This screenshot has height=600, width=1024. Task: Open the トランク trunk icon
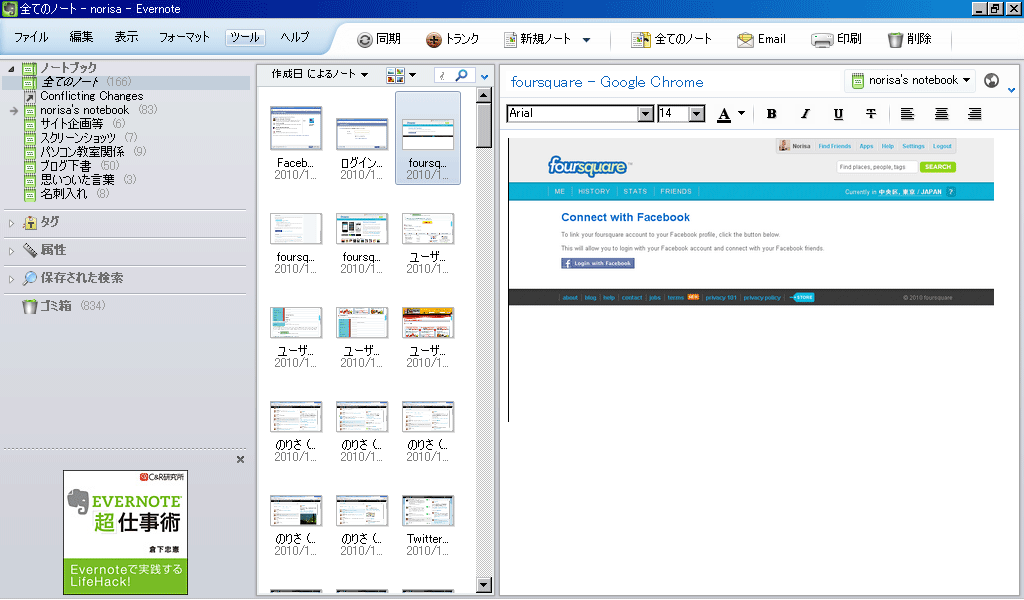[434, 40]
